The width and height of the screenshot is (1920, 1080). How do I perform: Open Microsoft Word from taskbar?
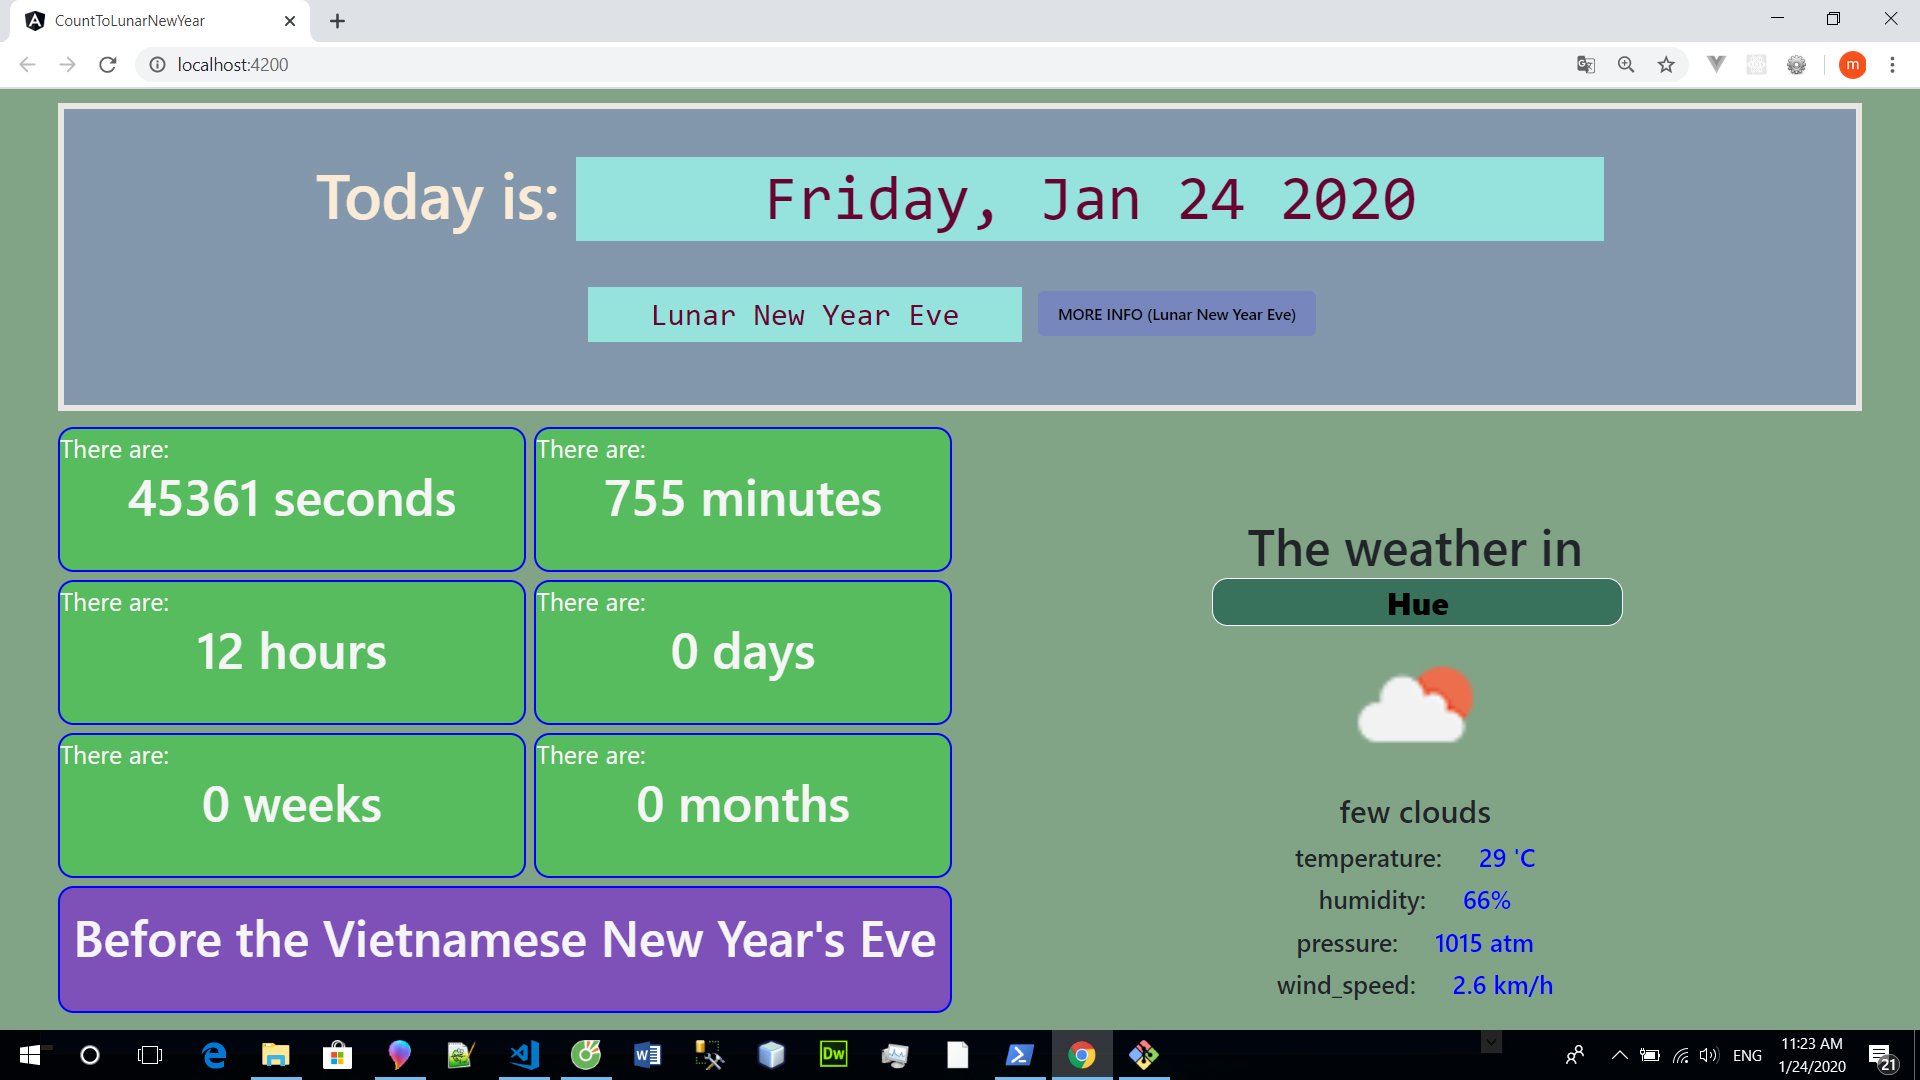coord(647,1055)
